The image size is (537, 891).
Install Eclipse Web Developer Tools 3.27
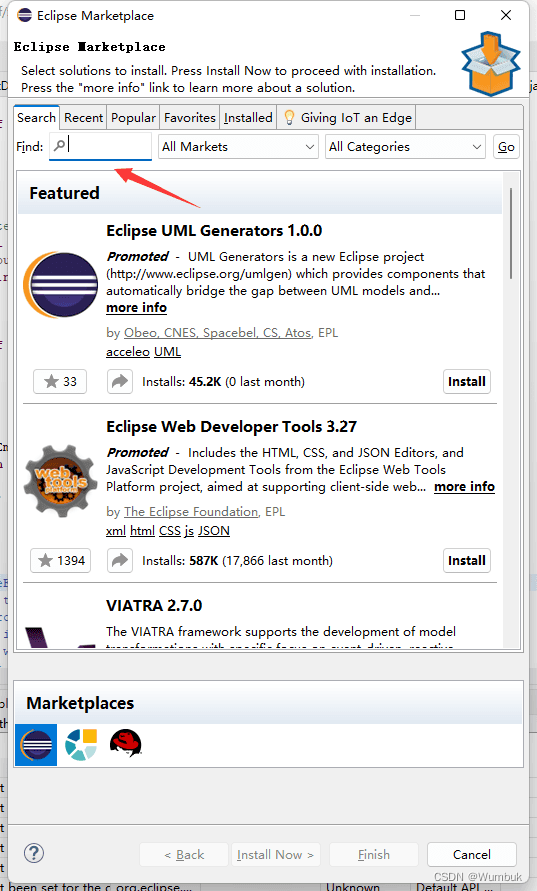coord(467,561)
